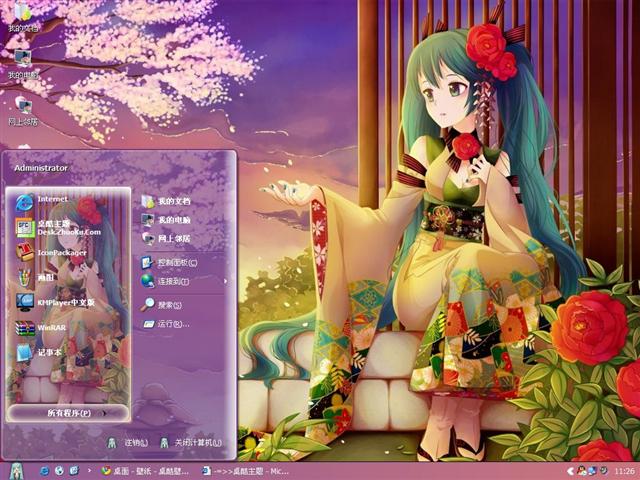Open 我的电脑 desktop icon
This screenshot has height=480, width=640.
point(23,63)
